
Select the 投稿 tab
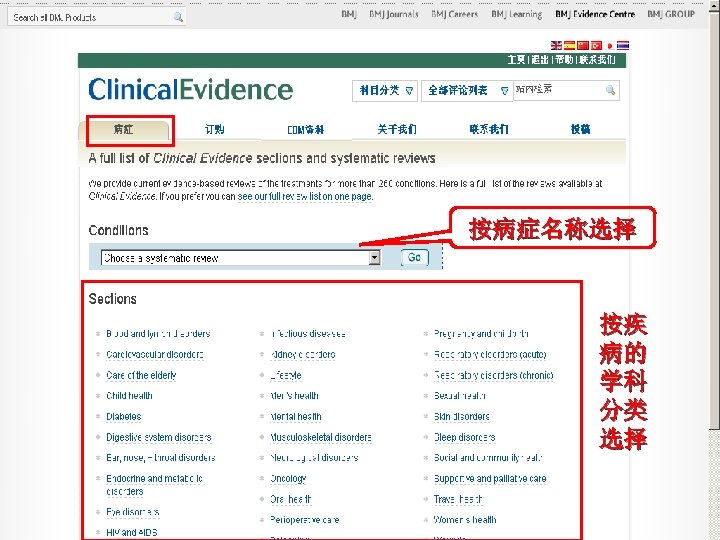tap(580, 129)
